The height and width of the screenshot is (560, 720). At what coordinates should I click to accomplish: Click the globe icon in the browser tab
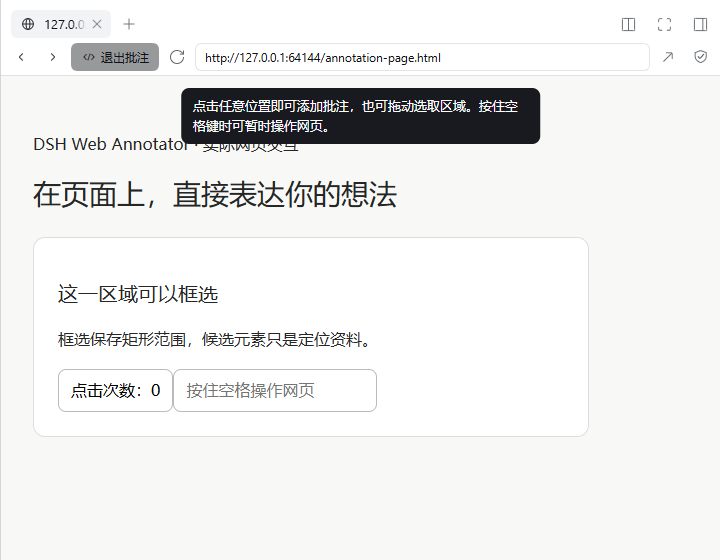pos(28,24)
